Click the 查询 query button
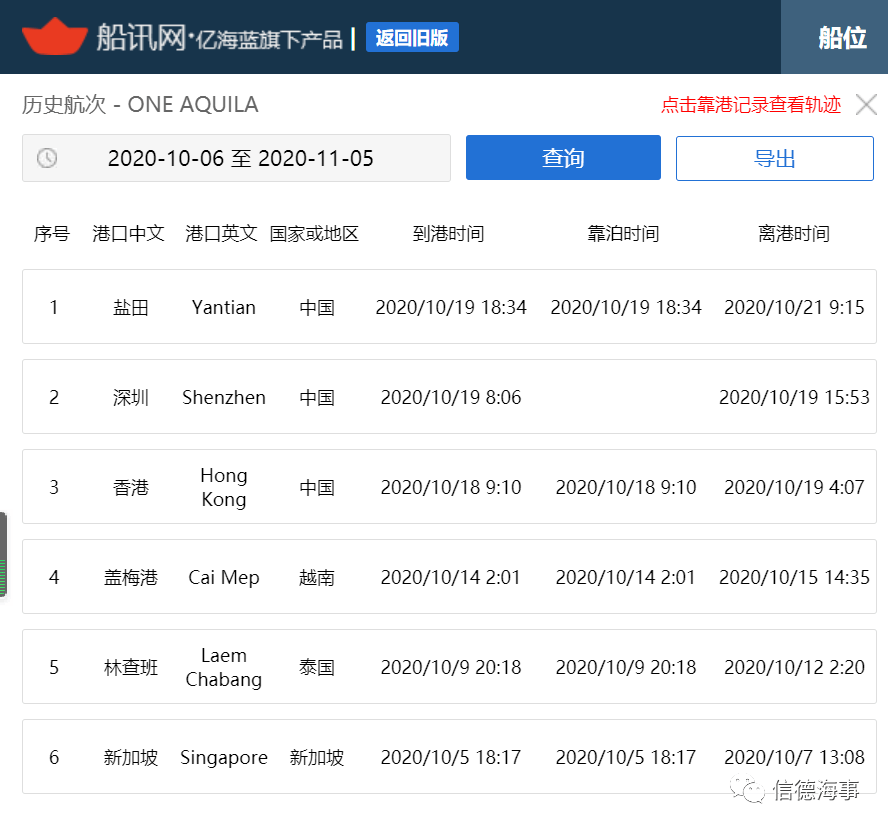This screenshot has height=829, width=888. click(563, 157)
